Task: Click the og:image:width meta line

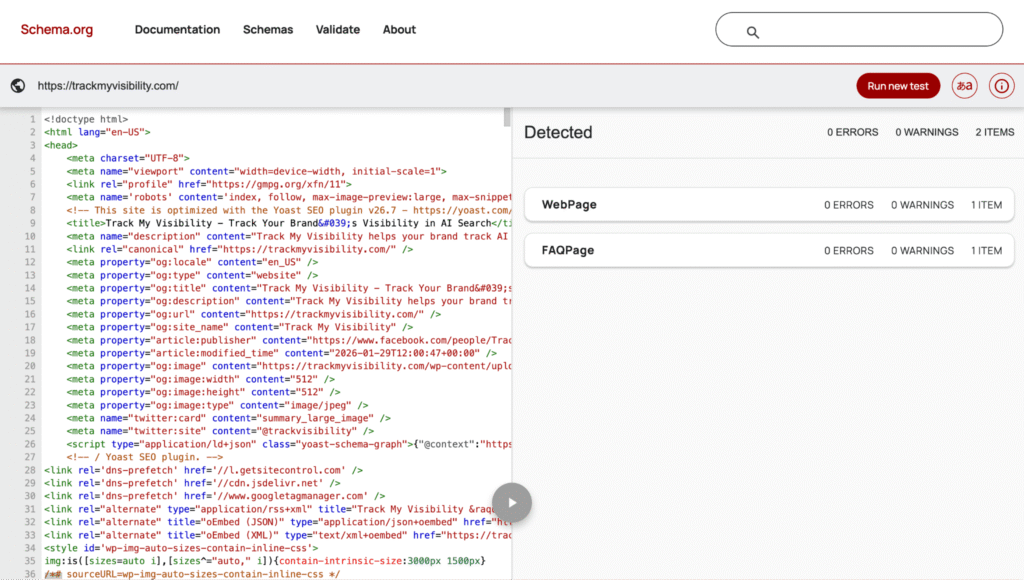Action: 200,379
